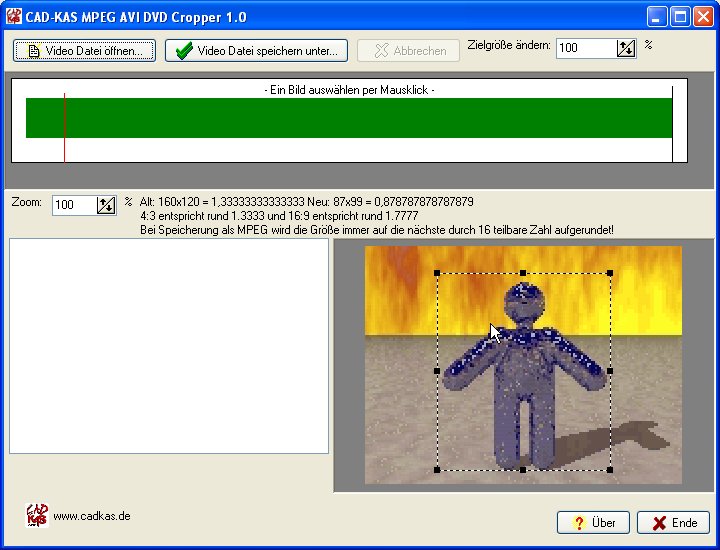Screen dimensions: 720x550
Task: Open the www.cadkas.de website link
Action: pos(91,517)
